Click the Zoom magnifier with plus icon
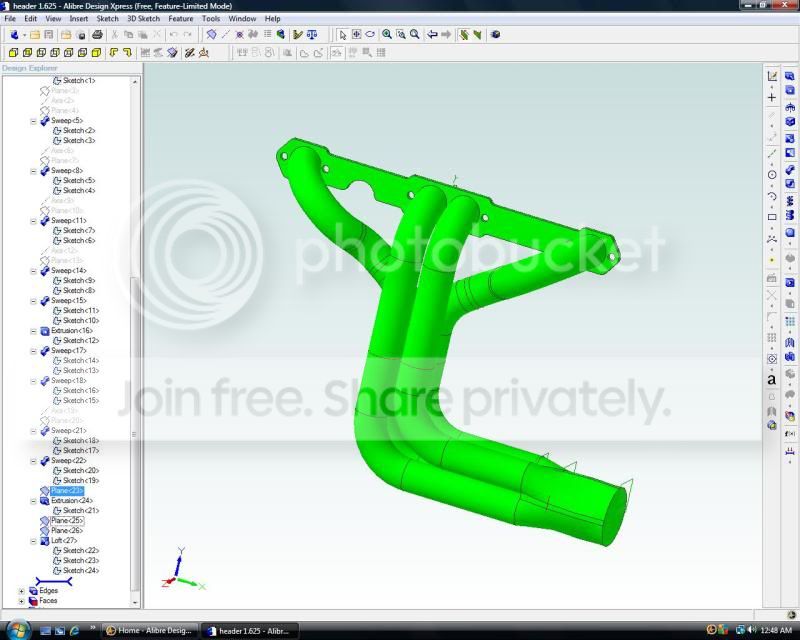800x640 pixels. (387, 35)
